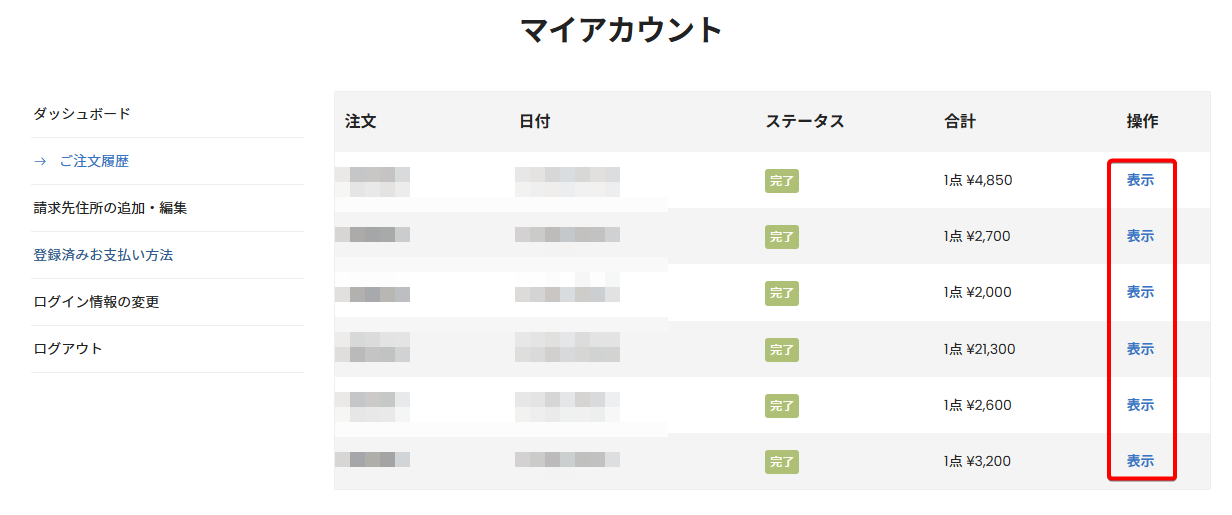Screen dimensions: 1232x515
Task: Open the ダッシュボード menu item
Action: (x=82, y=114)
